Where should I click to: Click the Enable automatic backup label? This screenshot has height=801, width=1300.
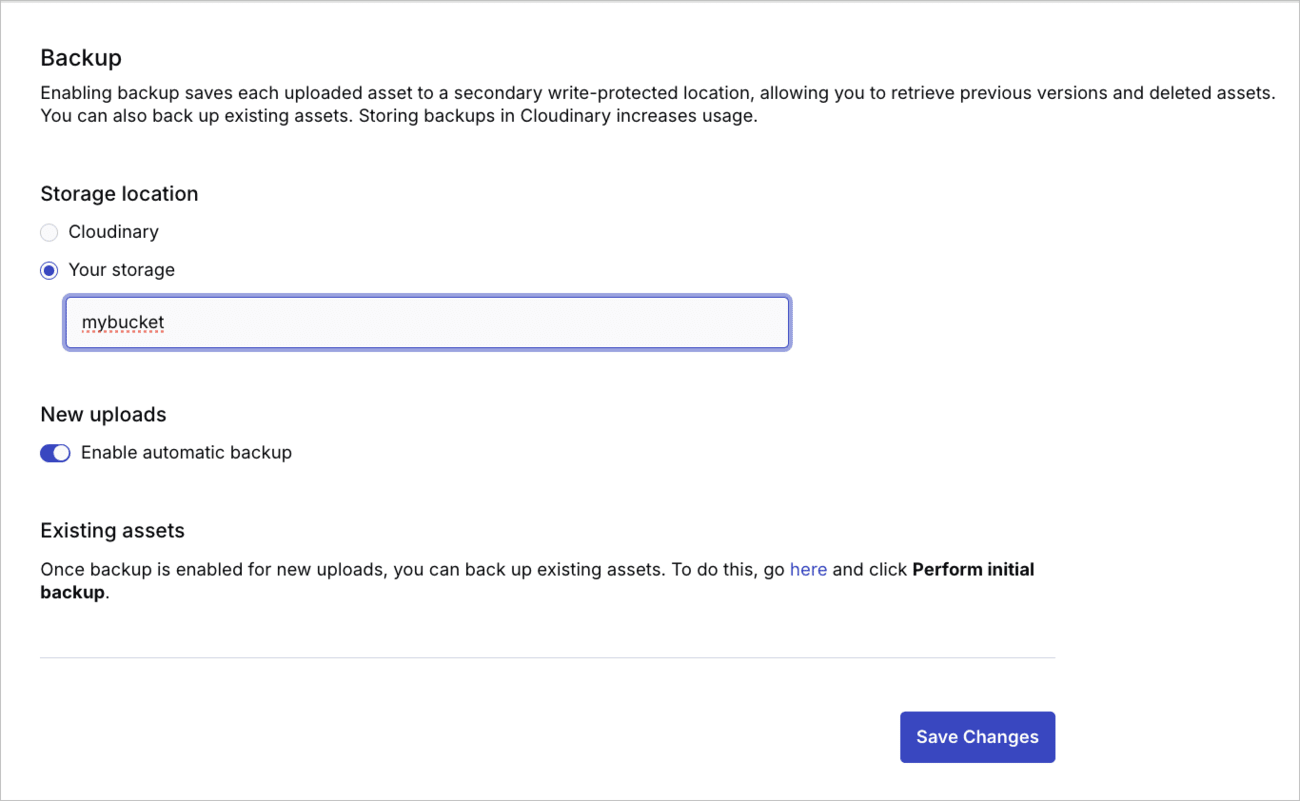(185, 453)
